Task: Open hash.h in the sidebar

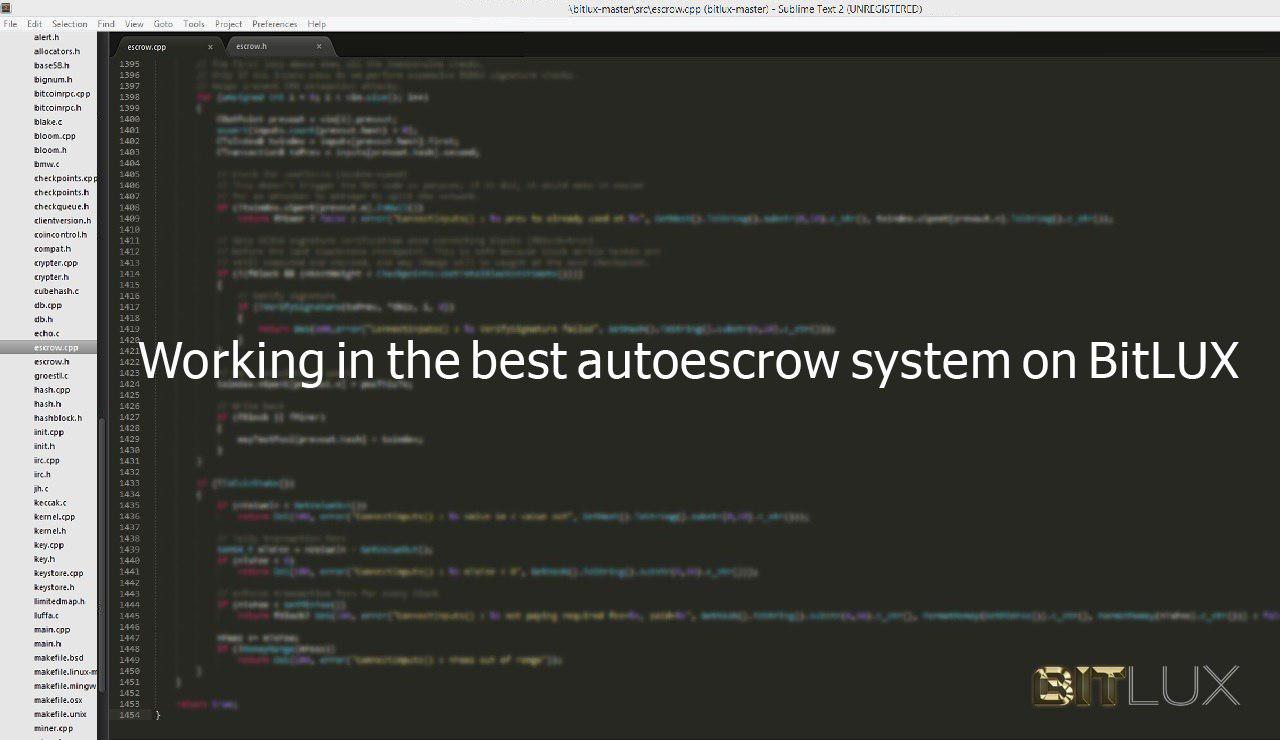Action: [48, 404]
